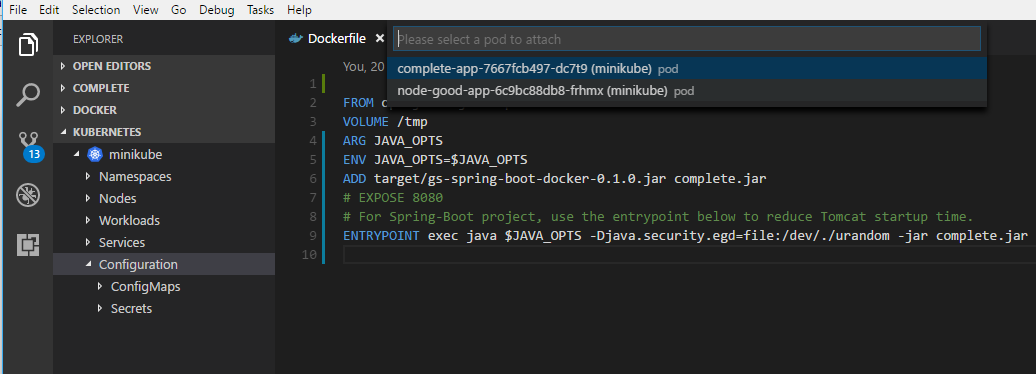Viewport: 1036px width, 374px height.
Task: Open the Debug bug icon
Action: click(28, 195)
